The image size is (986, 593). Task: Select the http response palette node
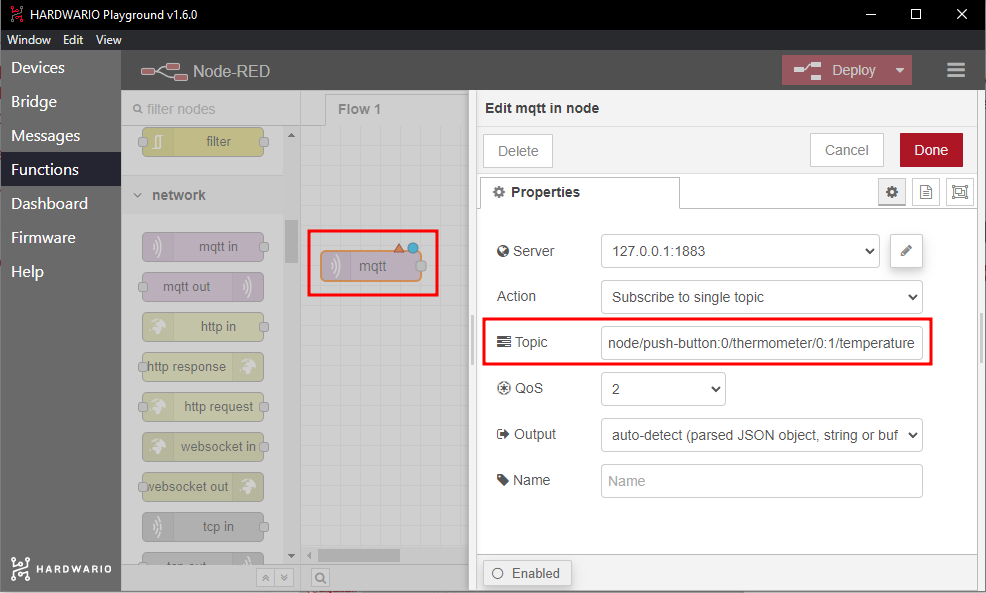[203, 367]
